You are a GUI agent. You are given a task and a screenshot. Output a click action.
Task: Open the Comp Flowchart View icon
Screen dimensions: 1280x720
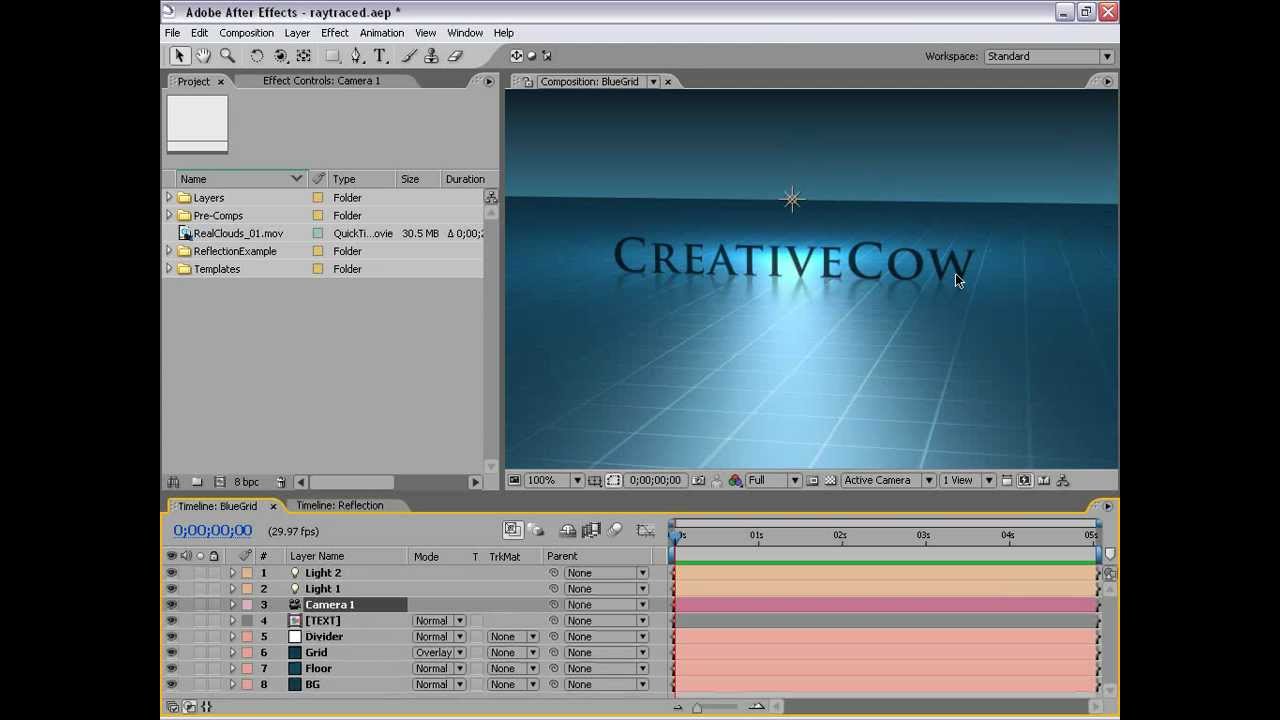[x=1062, y=480]
